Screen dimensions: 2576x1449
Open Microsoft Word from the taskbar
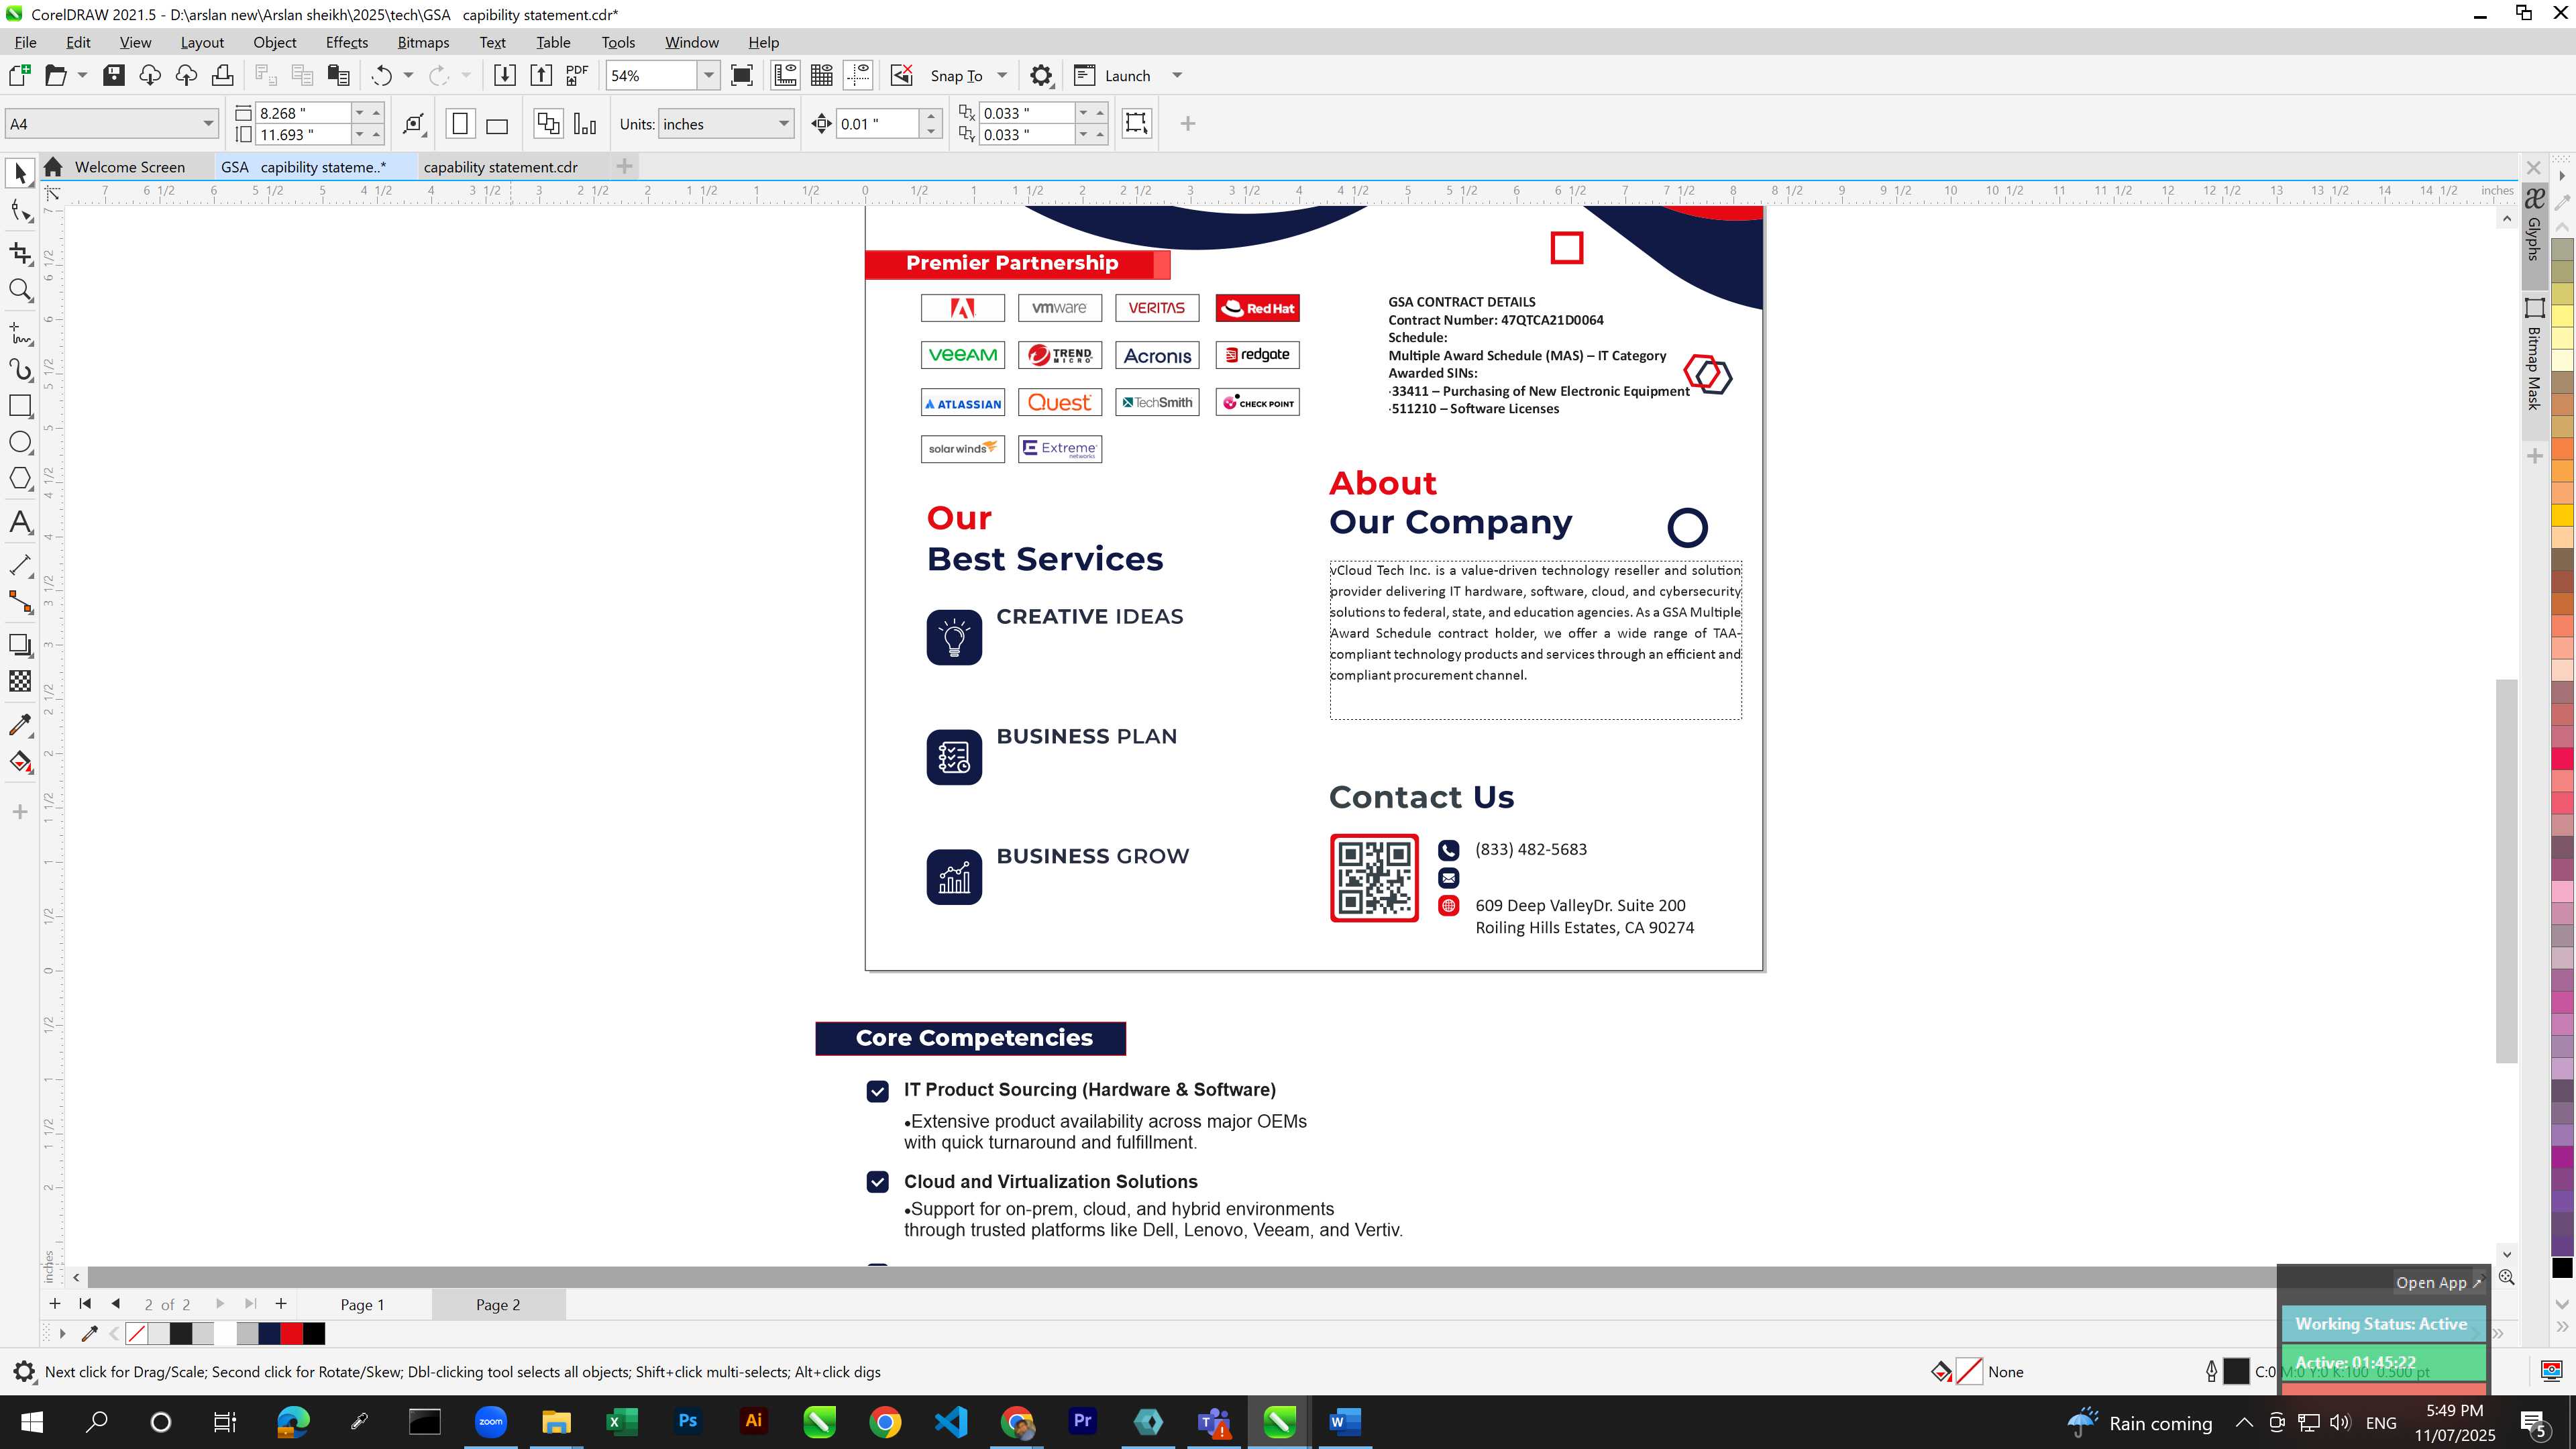click(1345, 1421)
